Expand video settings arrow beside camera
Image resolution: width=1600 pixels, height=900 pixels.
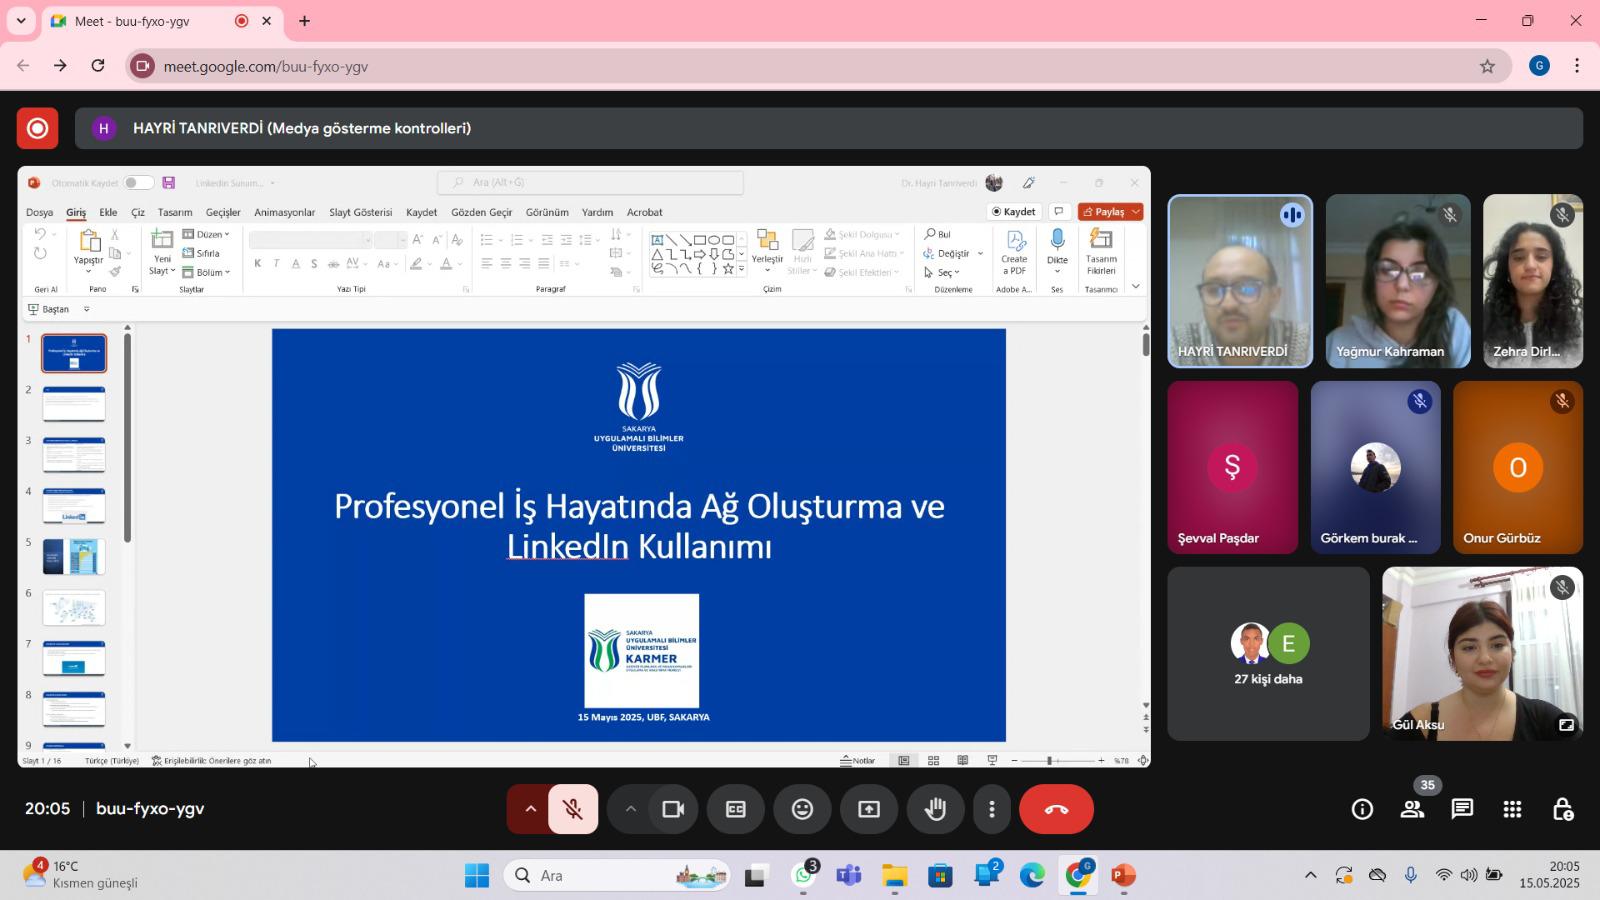(630, 809)
